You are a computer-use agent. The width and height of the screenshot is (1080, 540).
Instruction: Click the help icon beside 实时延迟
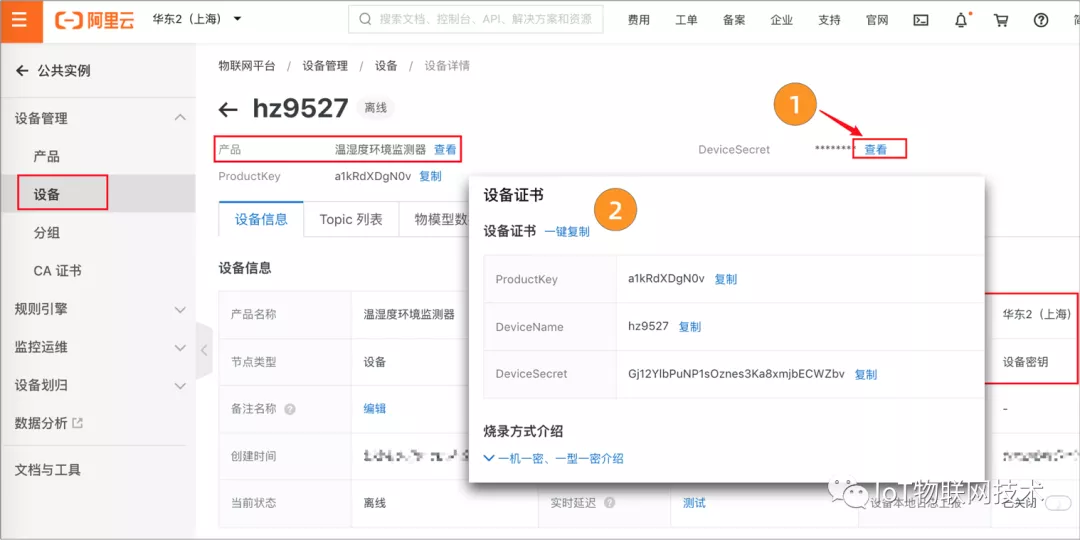tap(610, 503)
